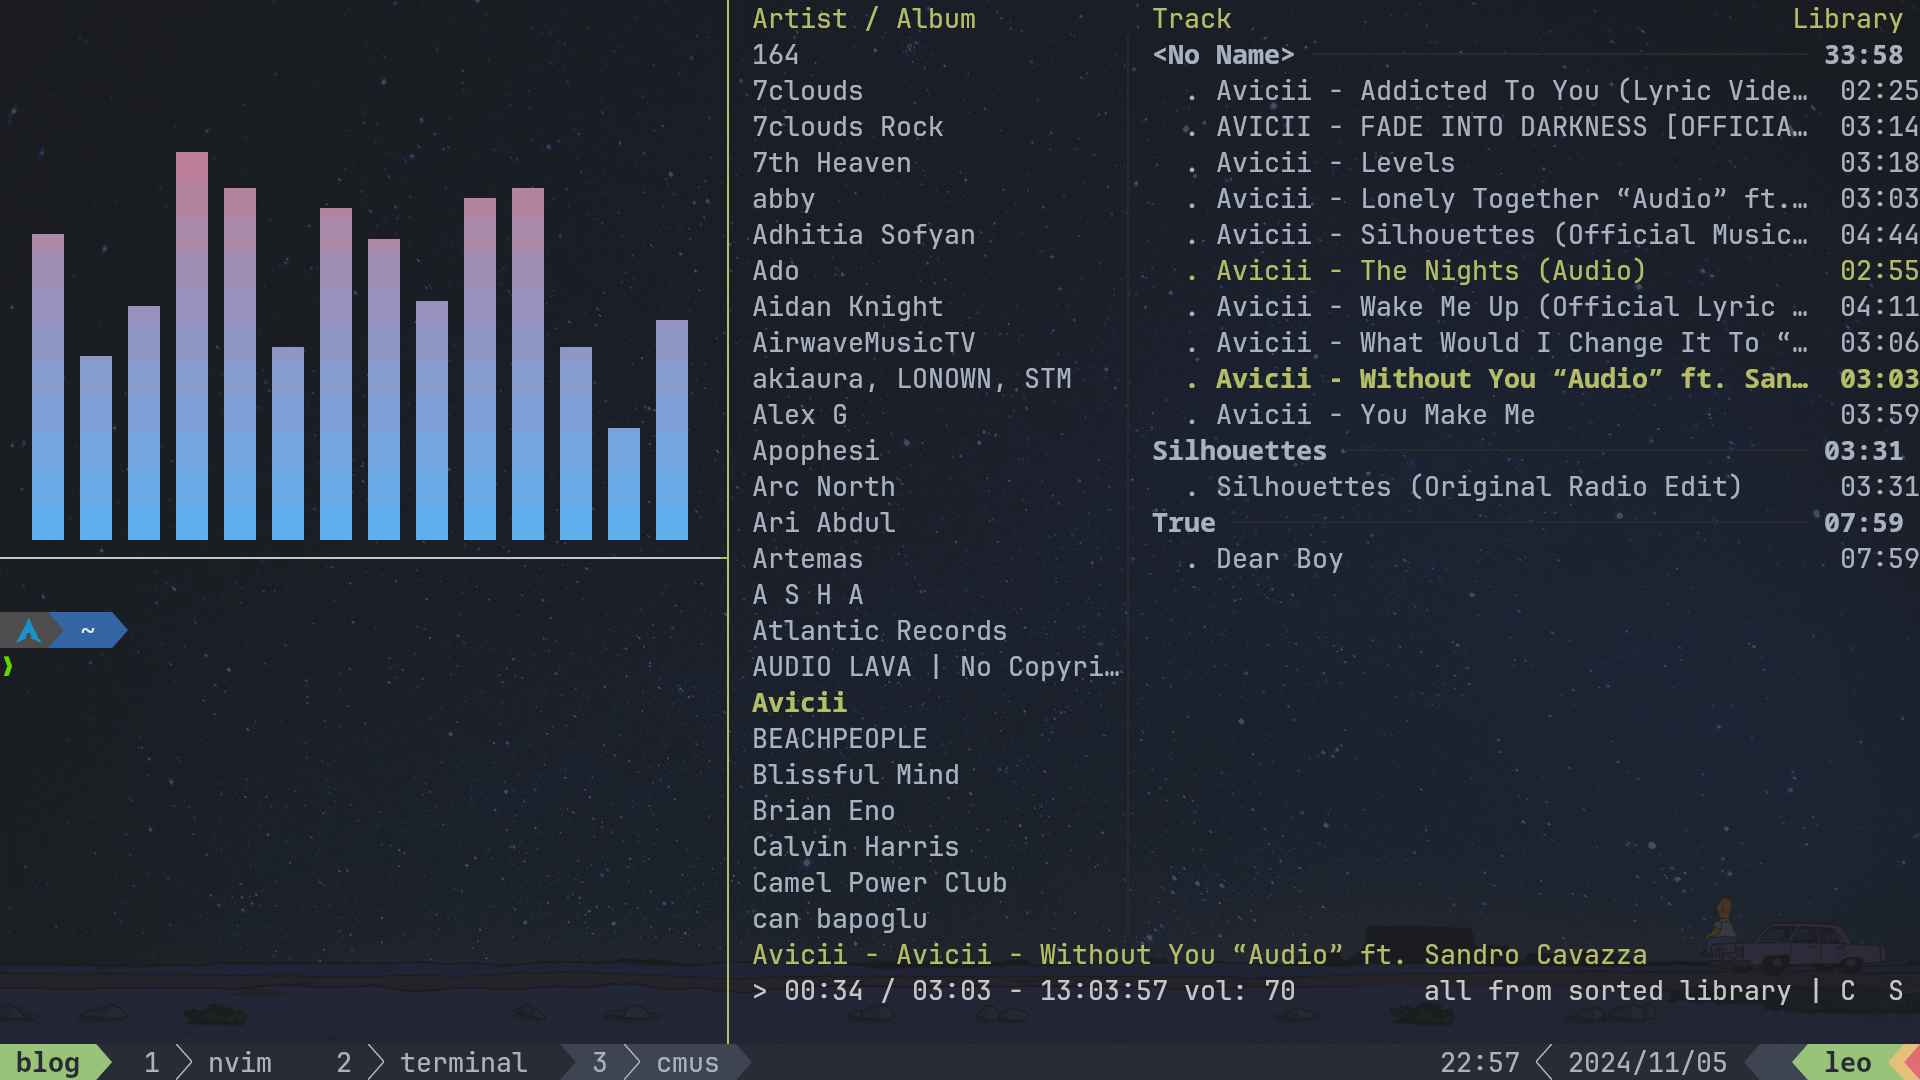
Task: Click the play status indicator in cmus
Action: [x=760, y=991]
